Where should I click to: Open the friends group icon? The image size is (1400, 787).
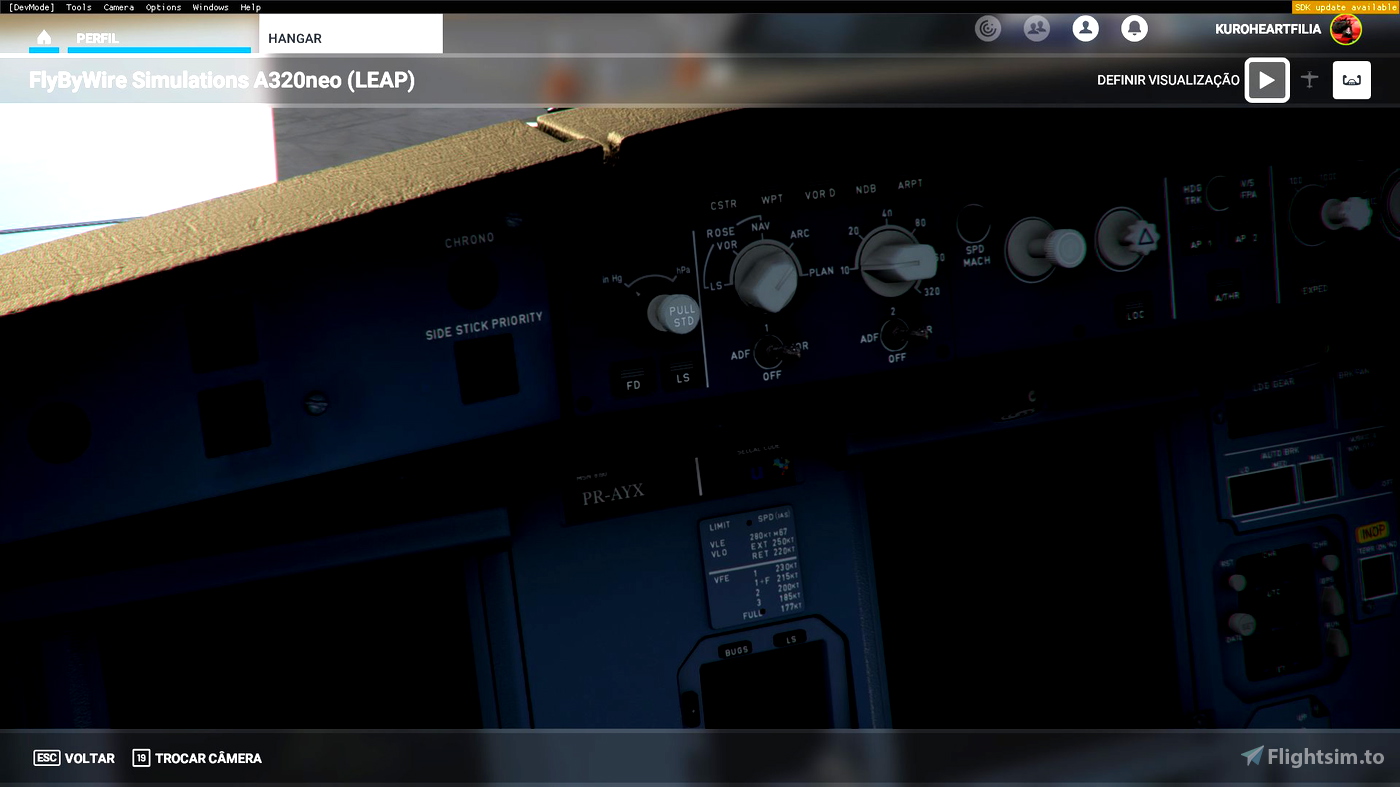coord(1037,29)
